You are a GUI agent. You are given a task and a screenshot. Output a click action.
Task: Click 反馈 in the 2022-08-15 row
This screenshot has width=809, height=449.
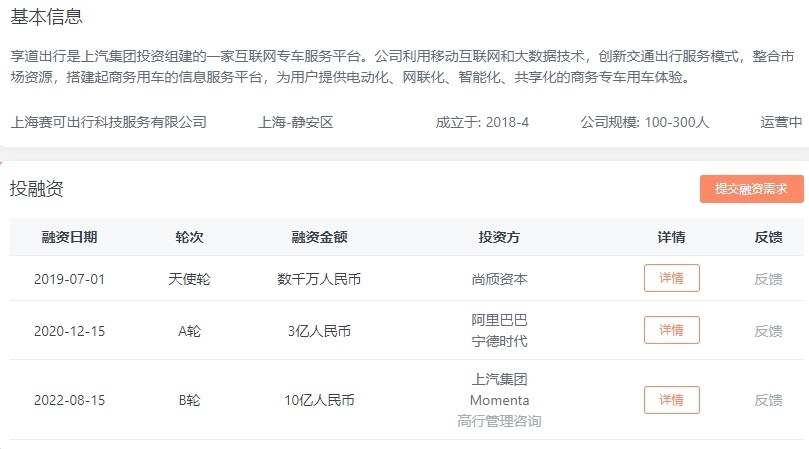pyautogui.click(x=768, y=400)
